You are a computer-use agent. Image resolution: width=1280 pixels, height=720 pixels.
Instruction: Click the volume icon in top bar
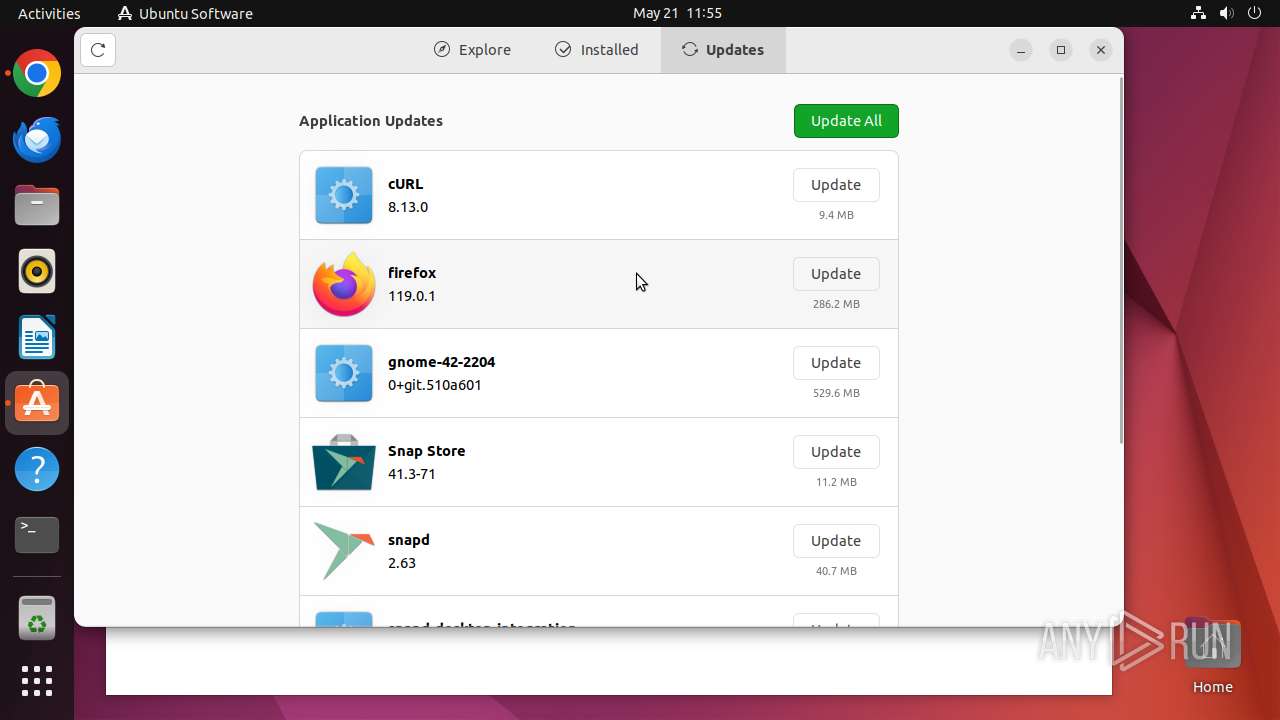pyautogui.click(x=1227, y=13)
